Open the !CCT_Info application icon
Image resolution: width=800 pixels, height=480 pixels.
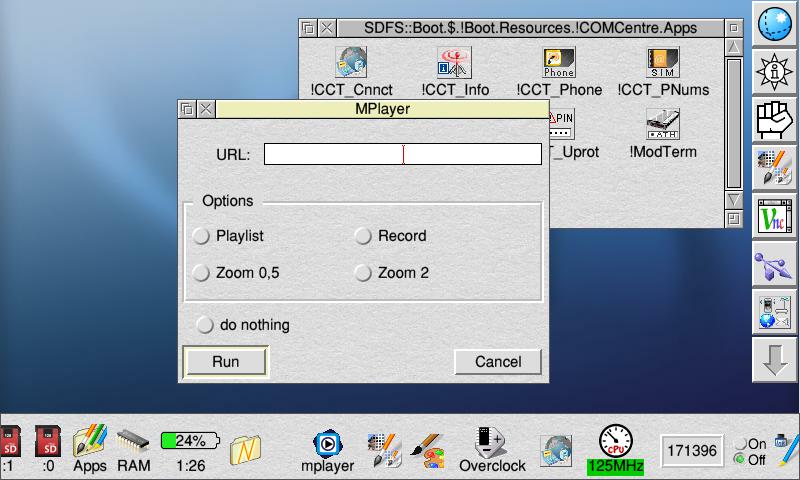[455, 63]
